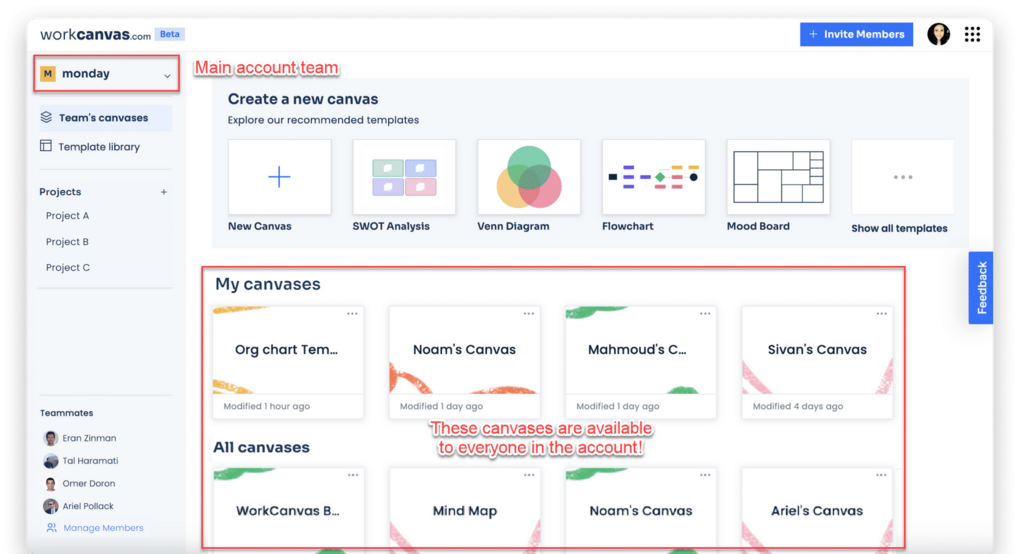Add a new project with plus icon
Screen dimensions: 1020x554
pyautogui.click(x=164, y=192)
